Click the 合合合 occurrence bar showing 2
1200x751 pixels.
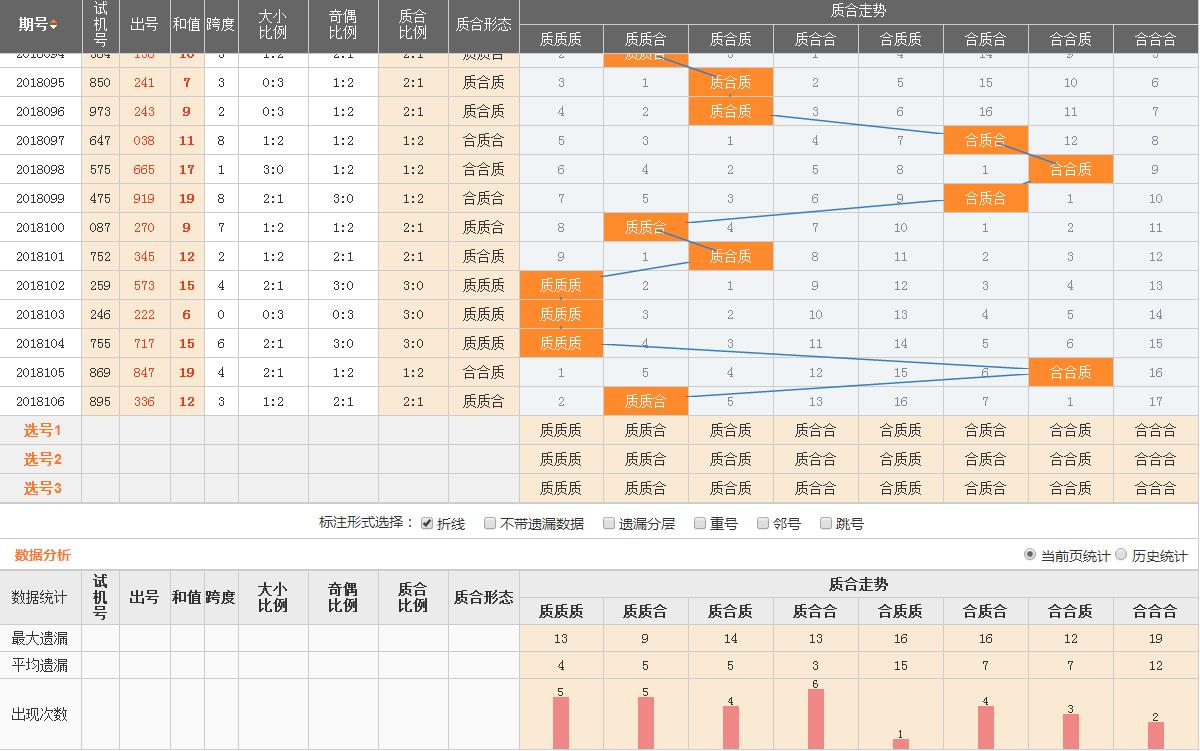(x=1156, y=735)
